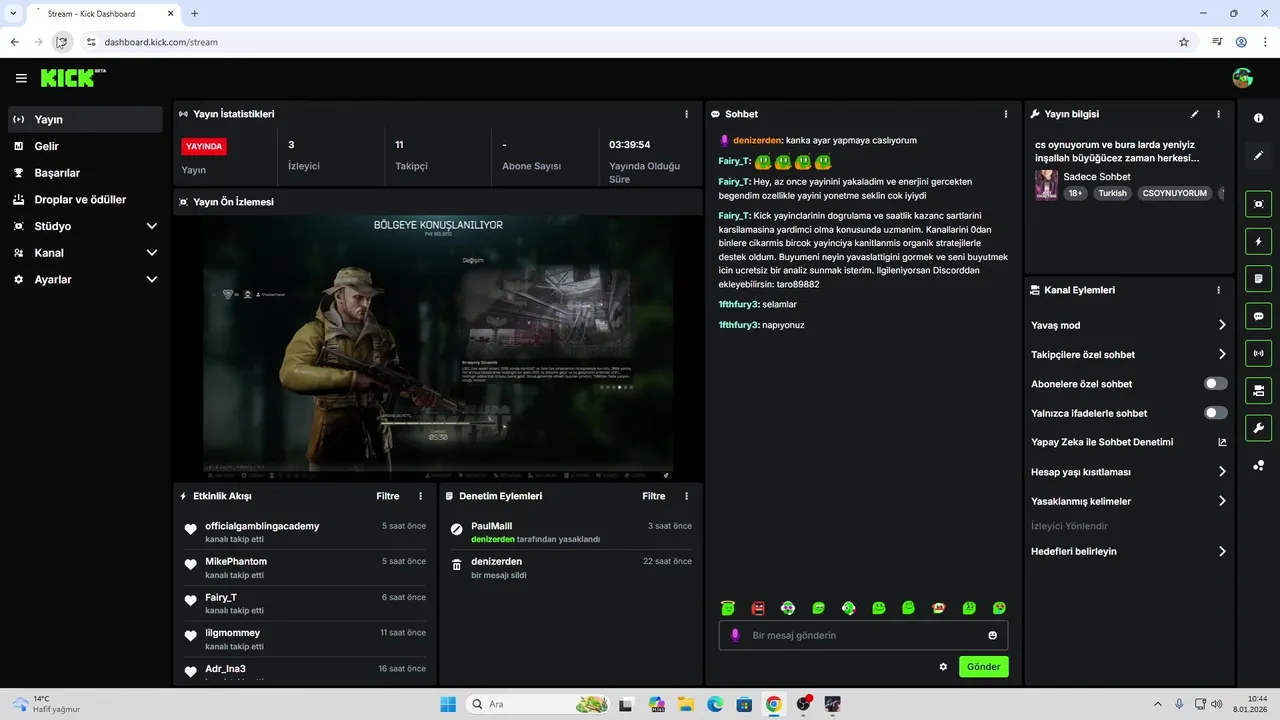Toggle the channel actions icon in the right sidebar

[x=1258, y=390]
